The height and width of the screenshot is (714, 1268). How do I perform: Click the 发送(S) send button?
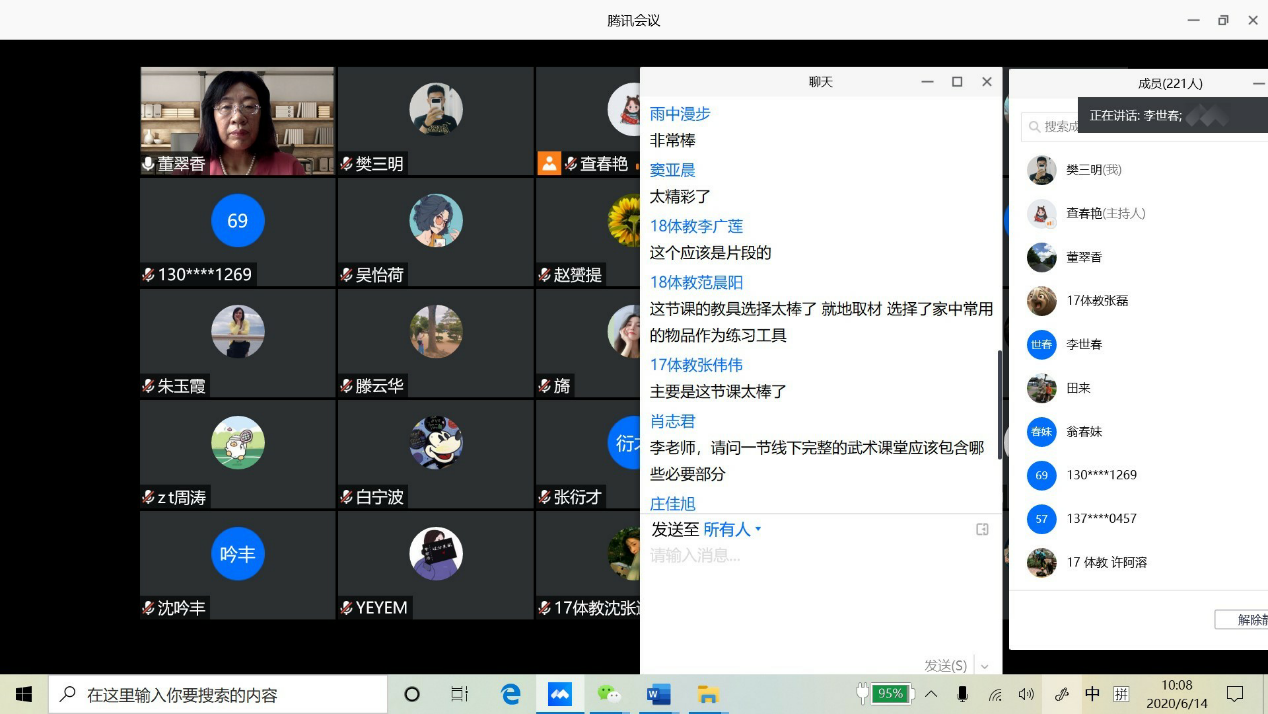tap(945, 665)
